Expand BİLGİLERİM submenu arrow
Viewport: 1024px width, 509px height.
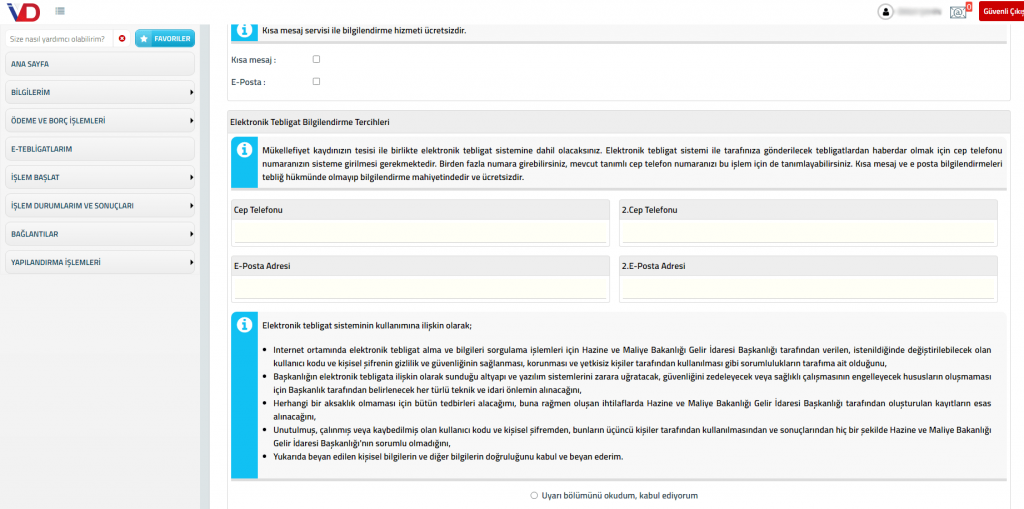click(x=191, y=93)
